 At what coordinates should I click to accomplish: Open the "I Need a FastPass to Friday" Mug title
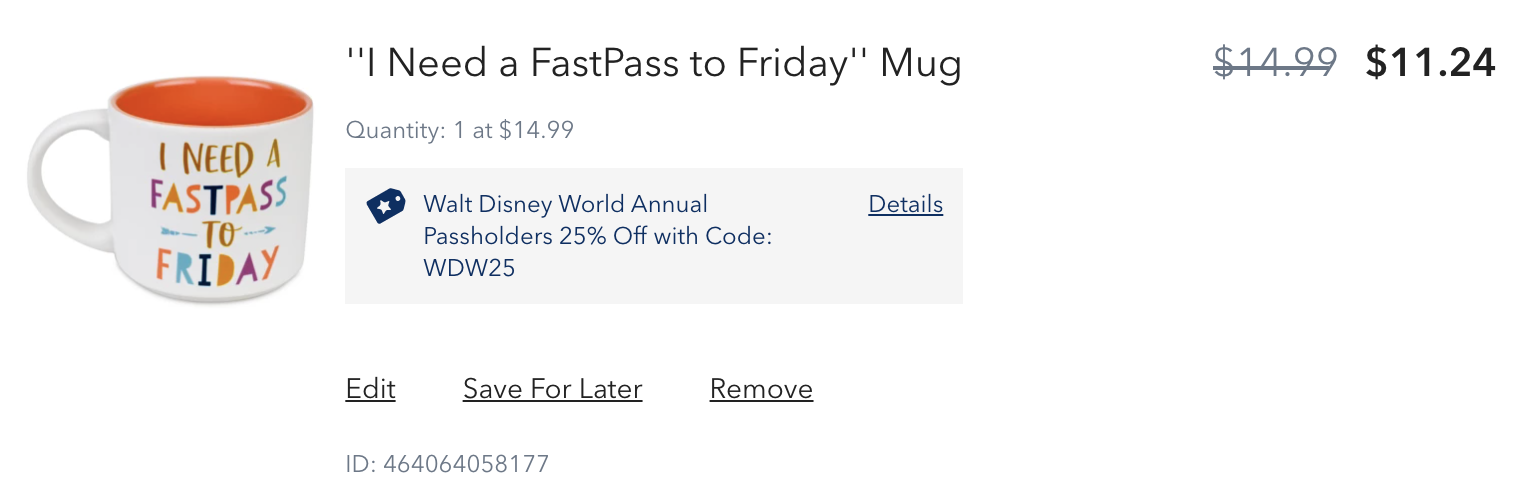coord(653,64)
